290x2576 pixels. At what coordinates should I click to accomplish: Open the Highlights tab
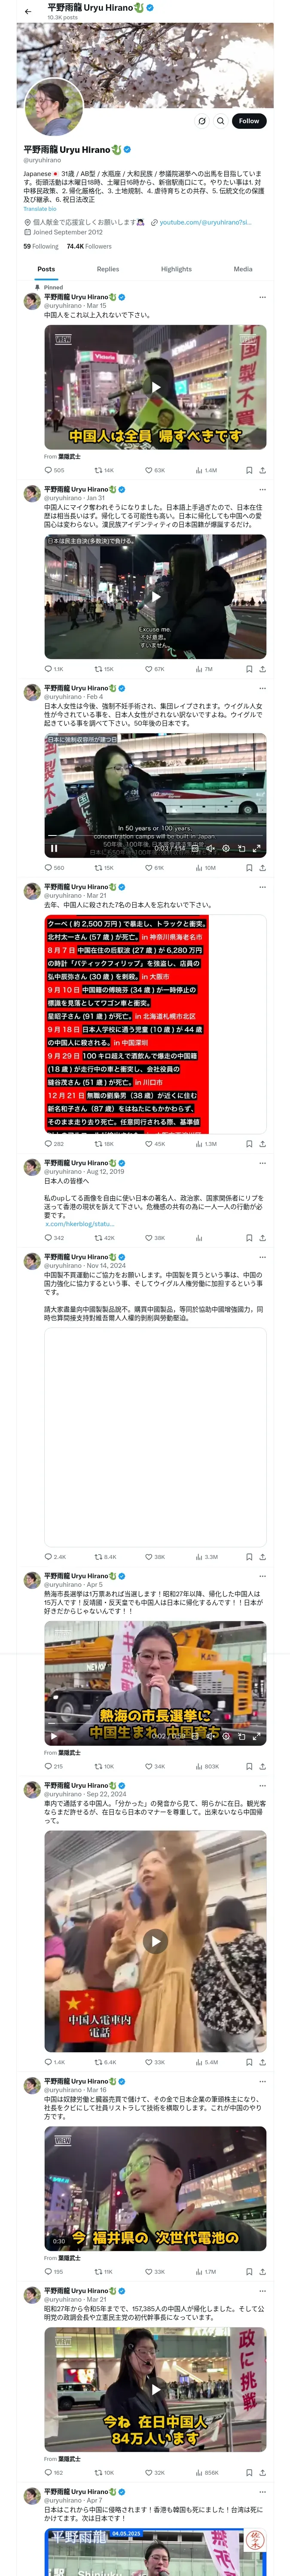(176, 269)
